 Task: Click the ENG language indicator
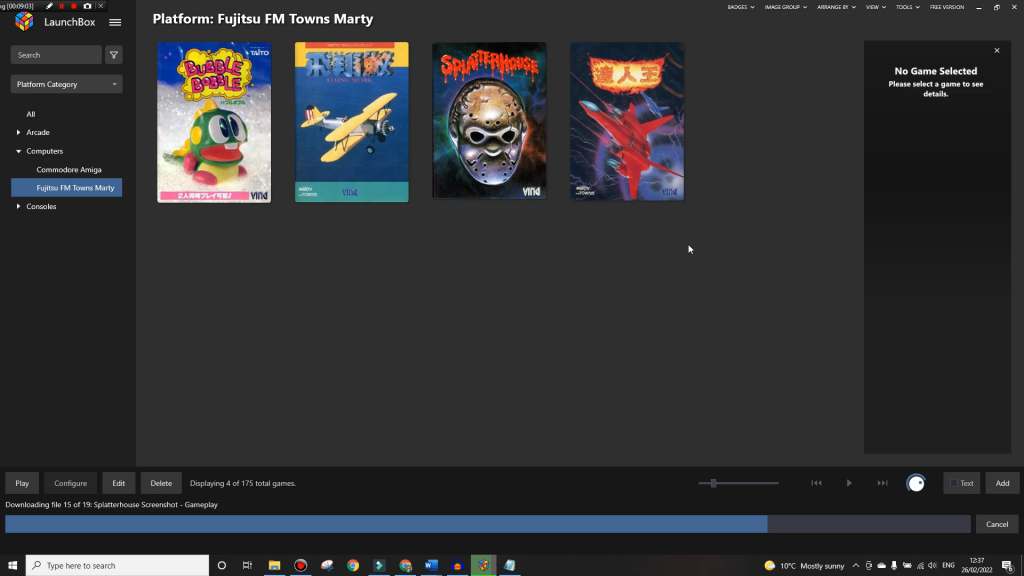(x=948, y=566)
